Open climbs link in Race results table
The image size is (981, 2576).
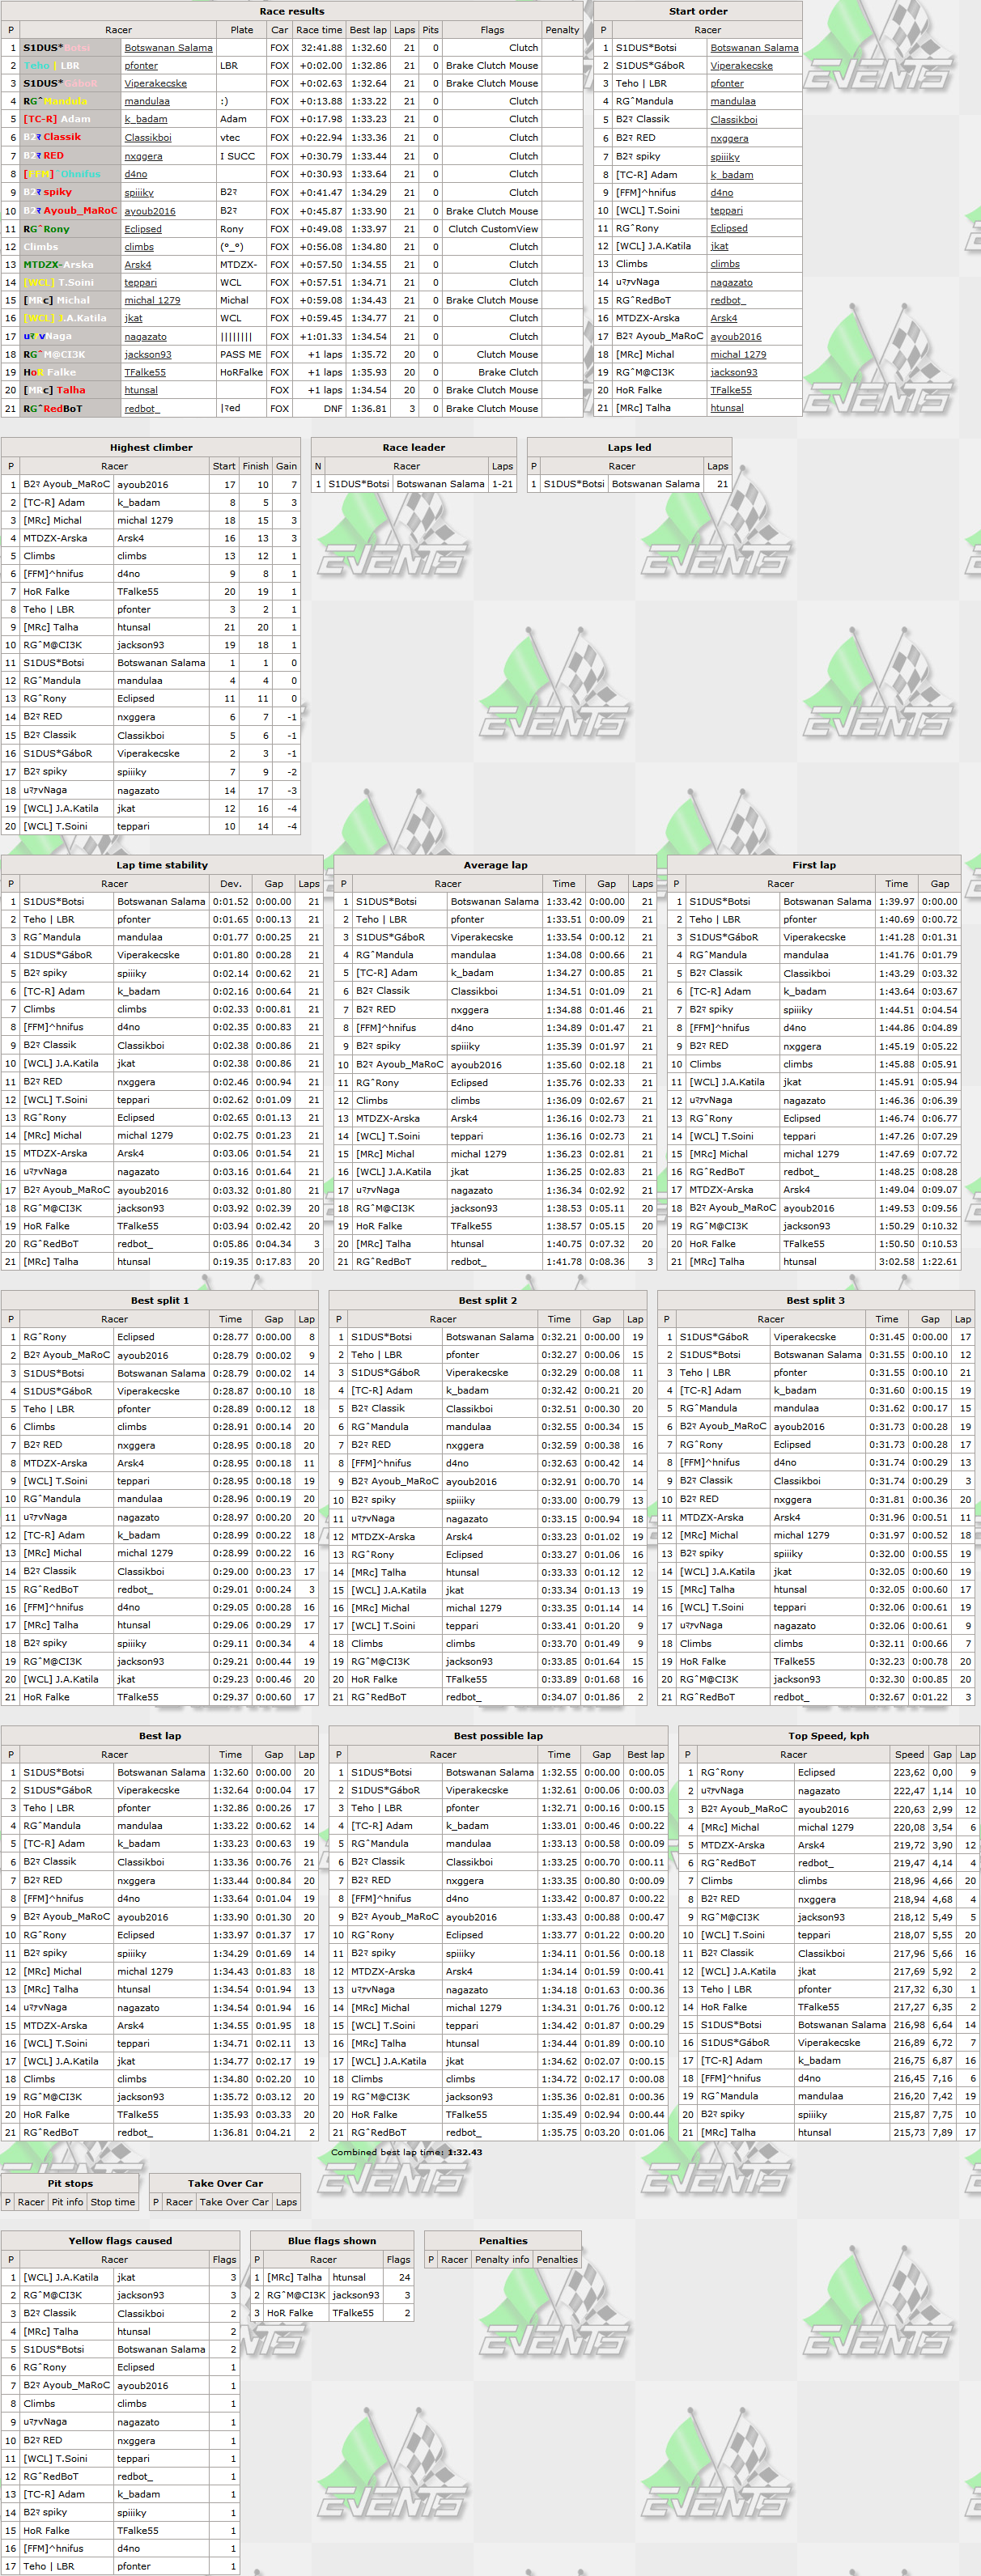click(x=139, y=247)
